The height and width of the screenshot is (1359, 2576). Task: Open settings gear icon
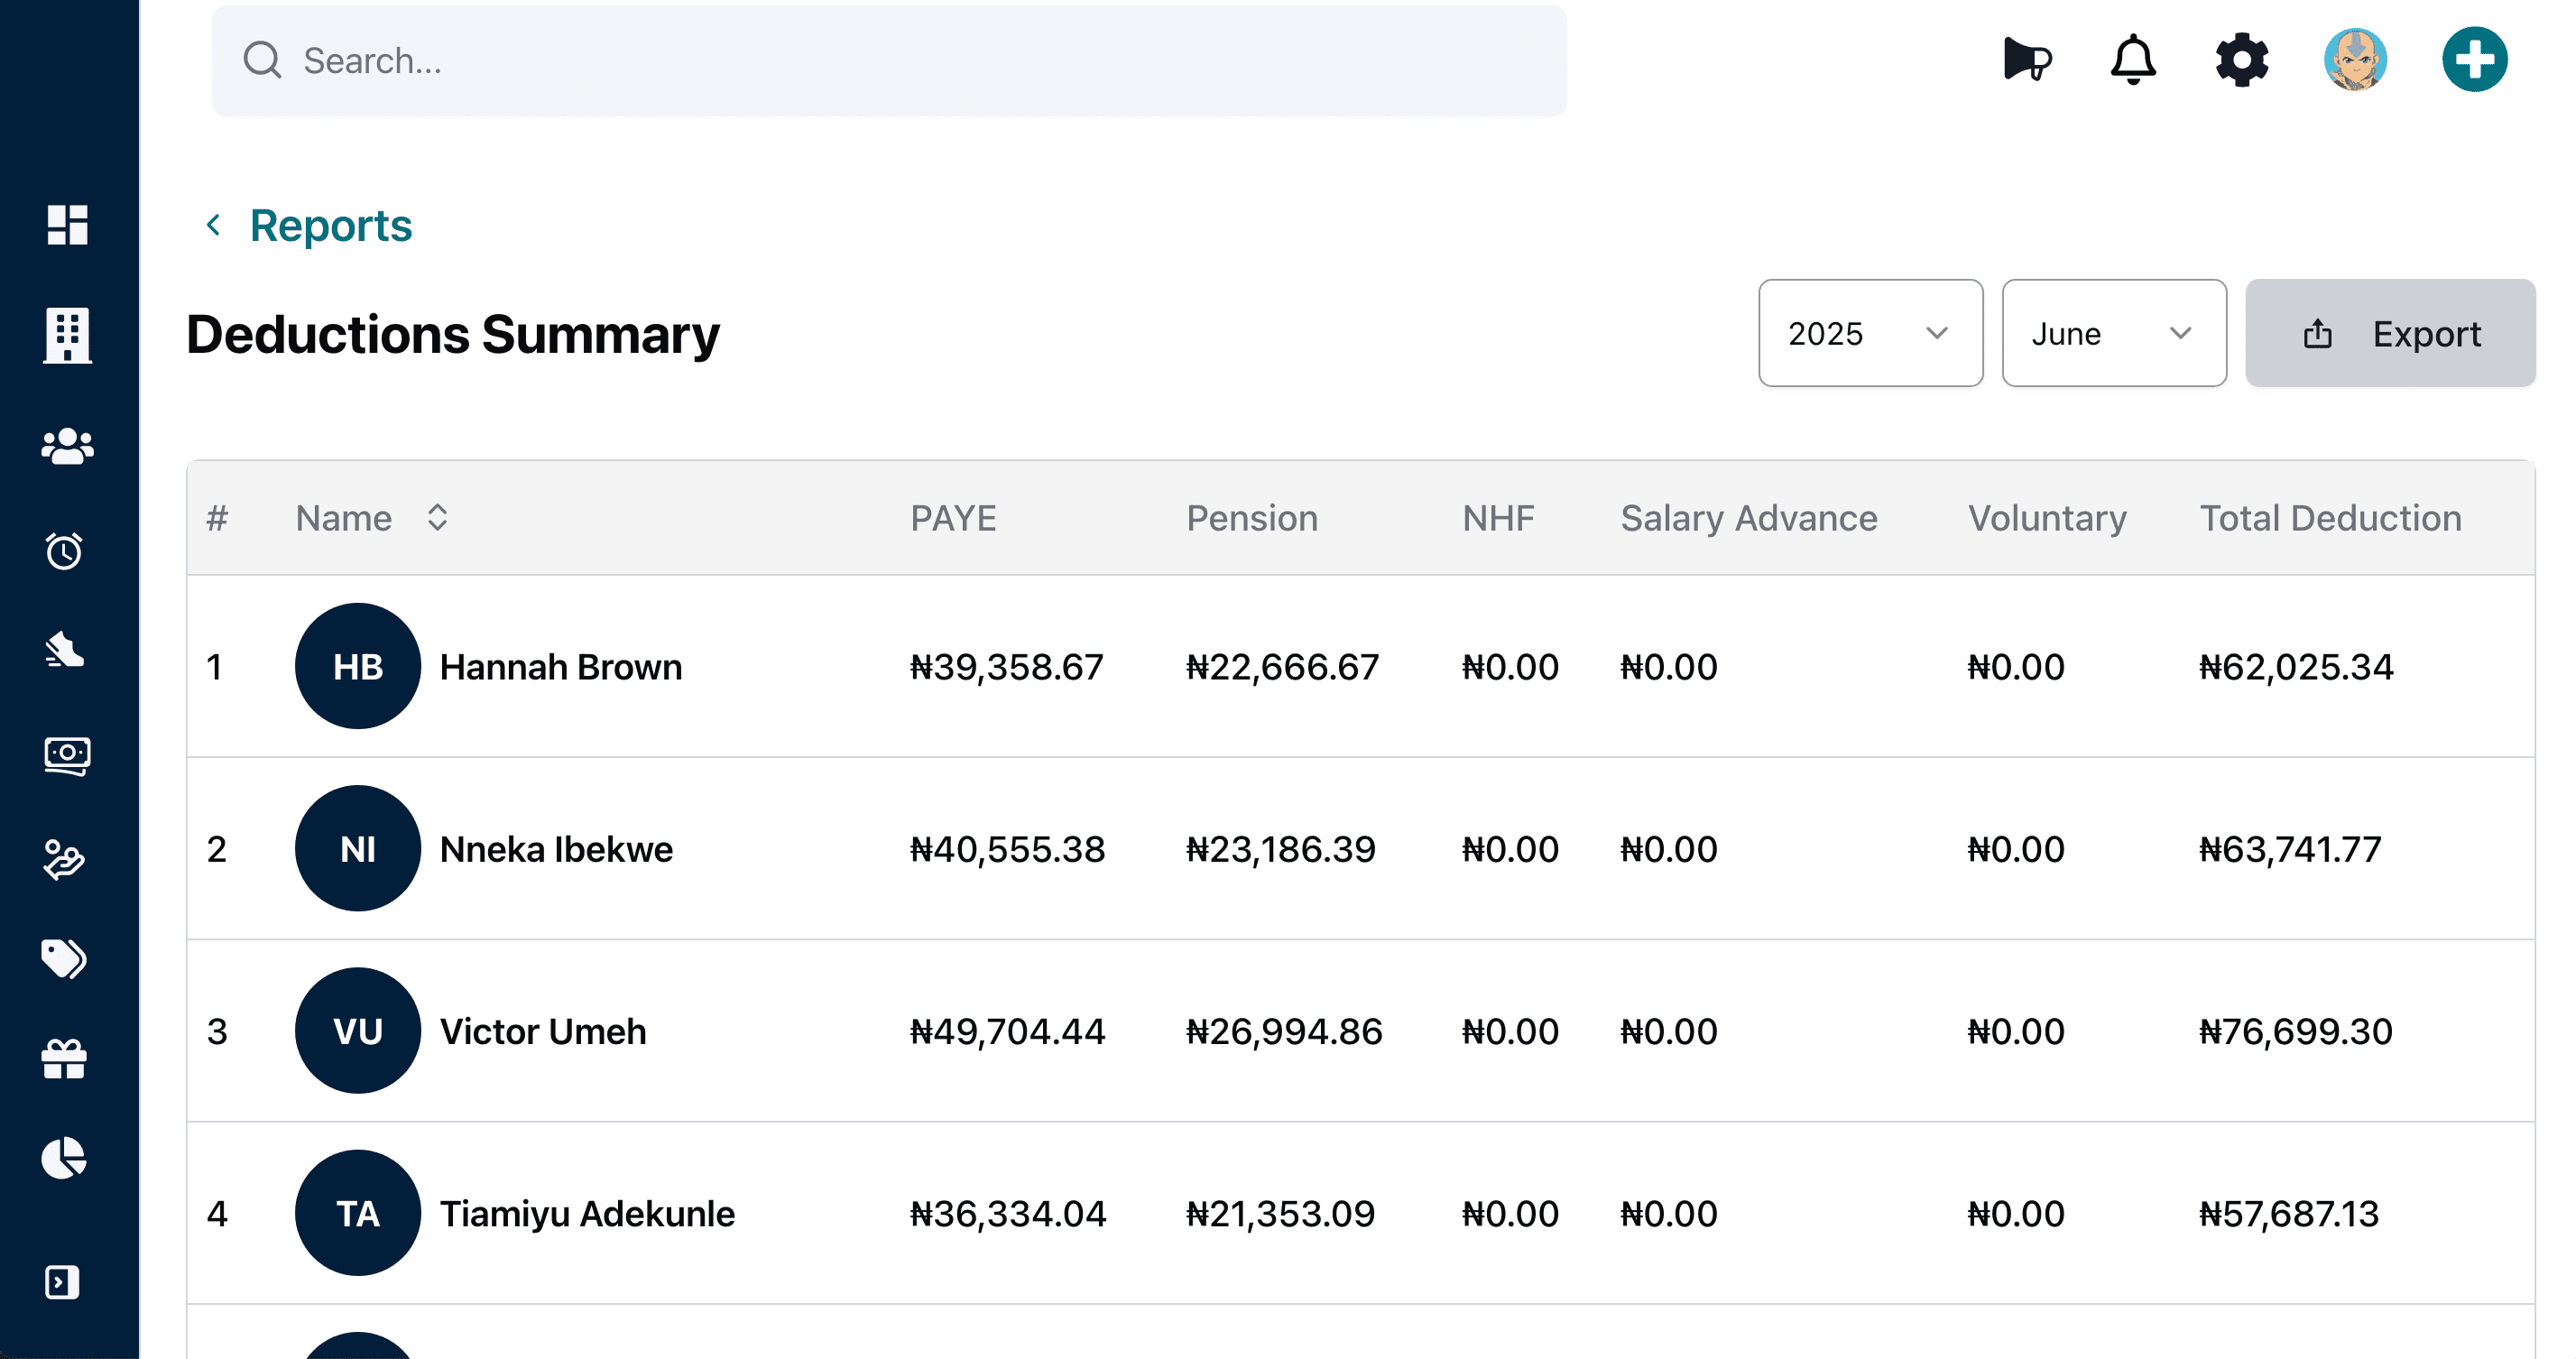tap(2242, 59)
